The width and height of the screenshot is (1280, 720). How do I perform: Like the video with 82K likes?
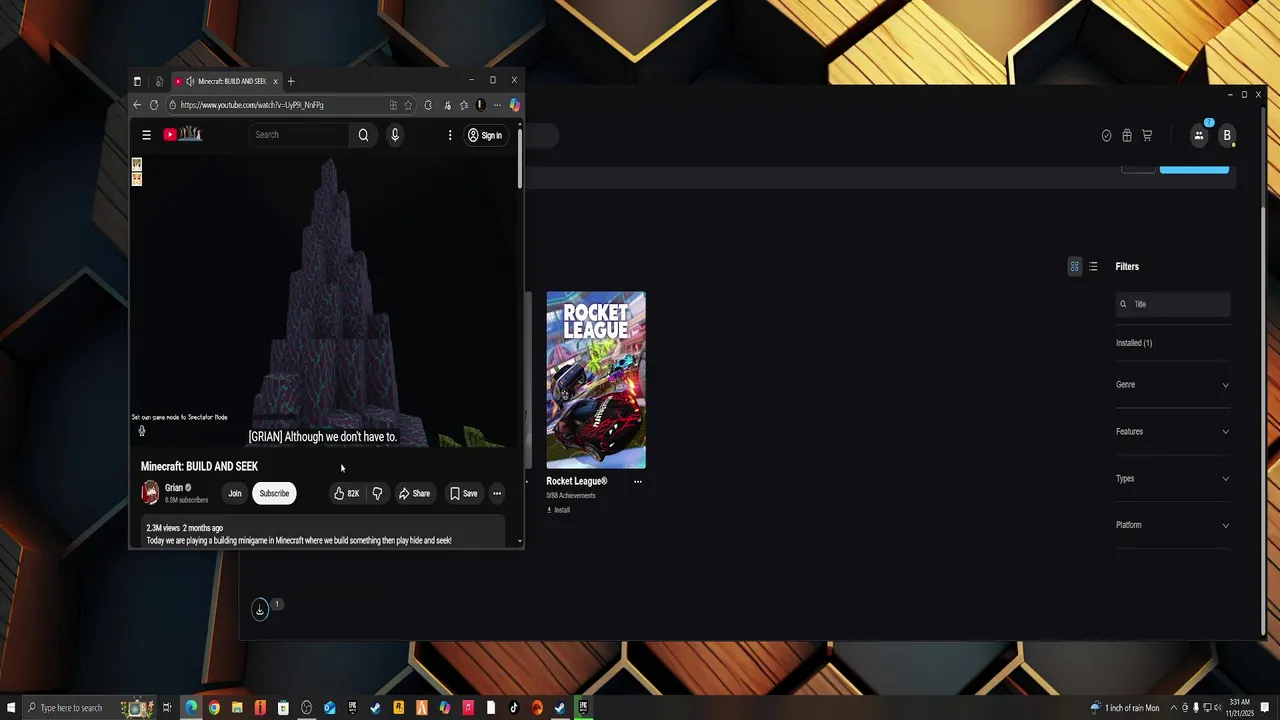point(346,493)
